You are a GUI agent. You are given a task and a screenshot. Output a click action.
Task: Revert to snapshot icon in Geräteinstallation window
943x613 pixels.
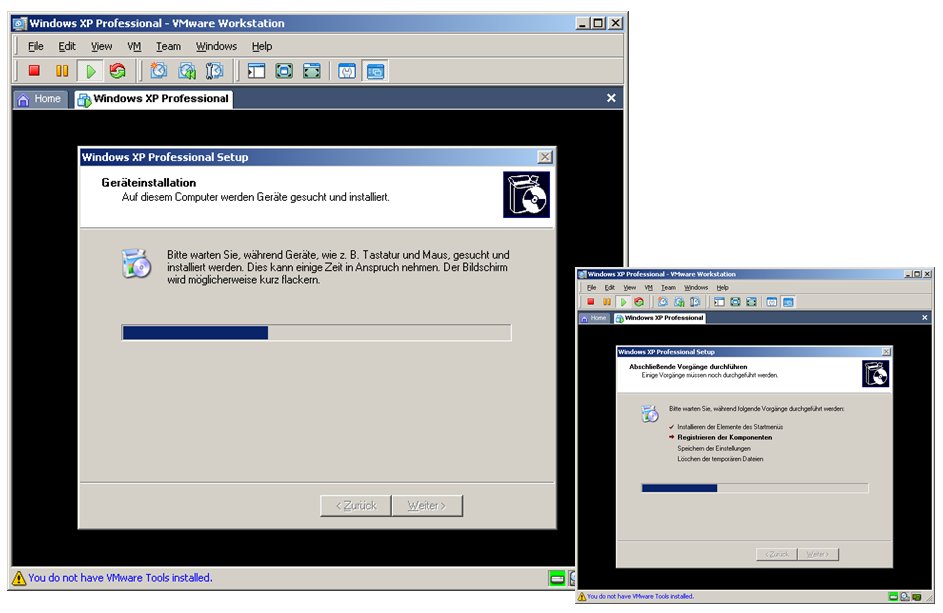[187, 71]
